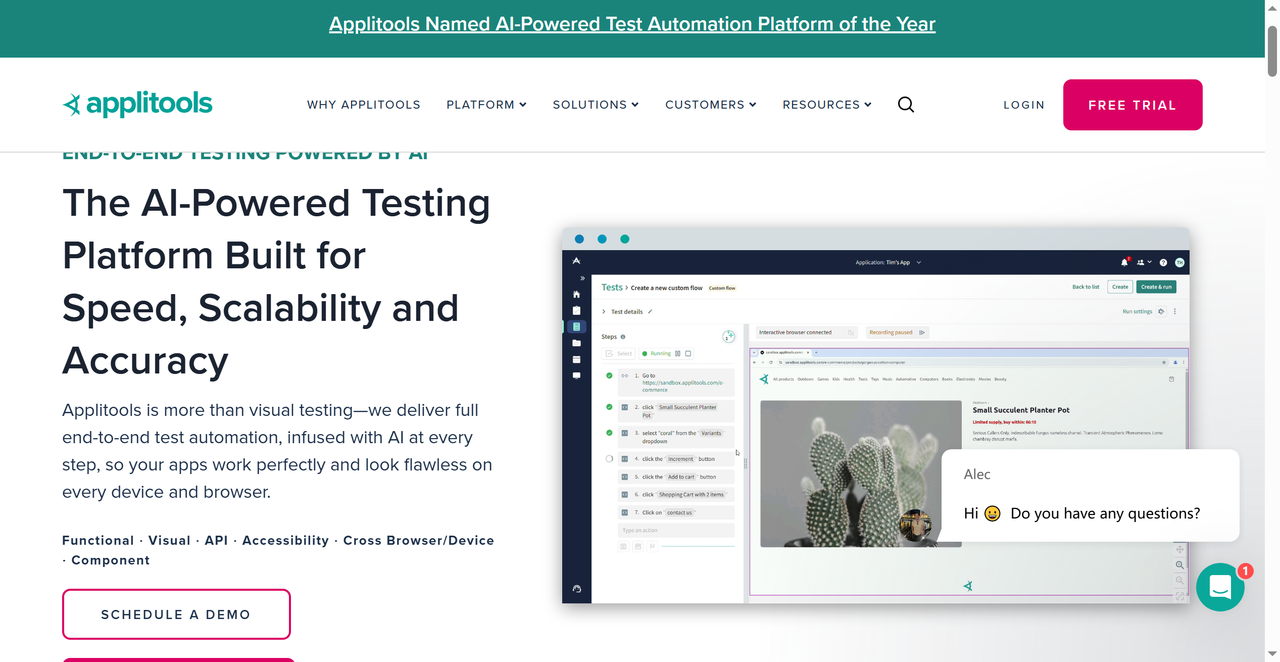Click the home icon in the preview sidebar
This screenshot has height=662, width=1280.
(576, 294)
